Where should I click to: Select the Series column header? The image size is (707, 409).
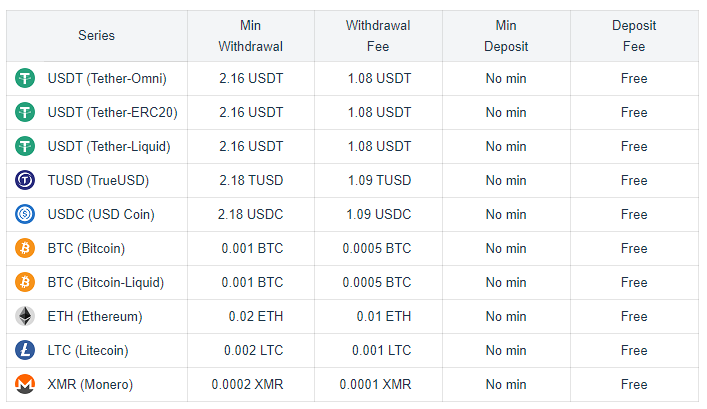96,36
